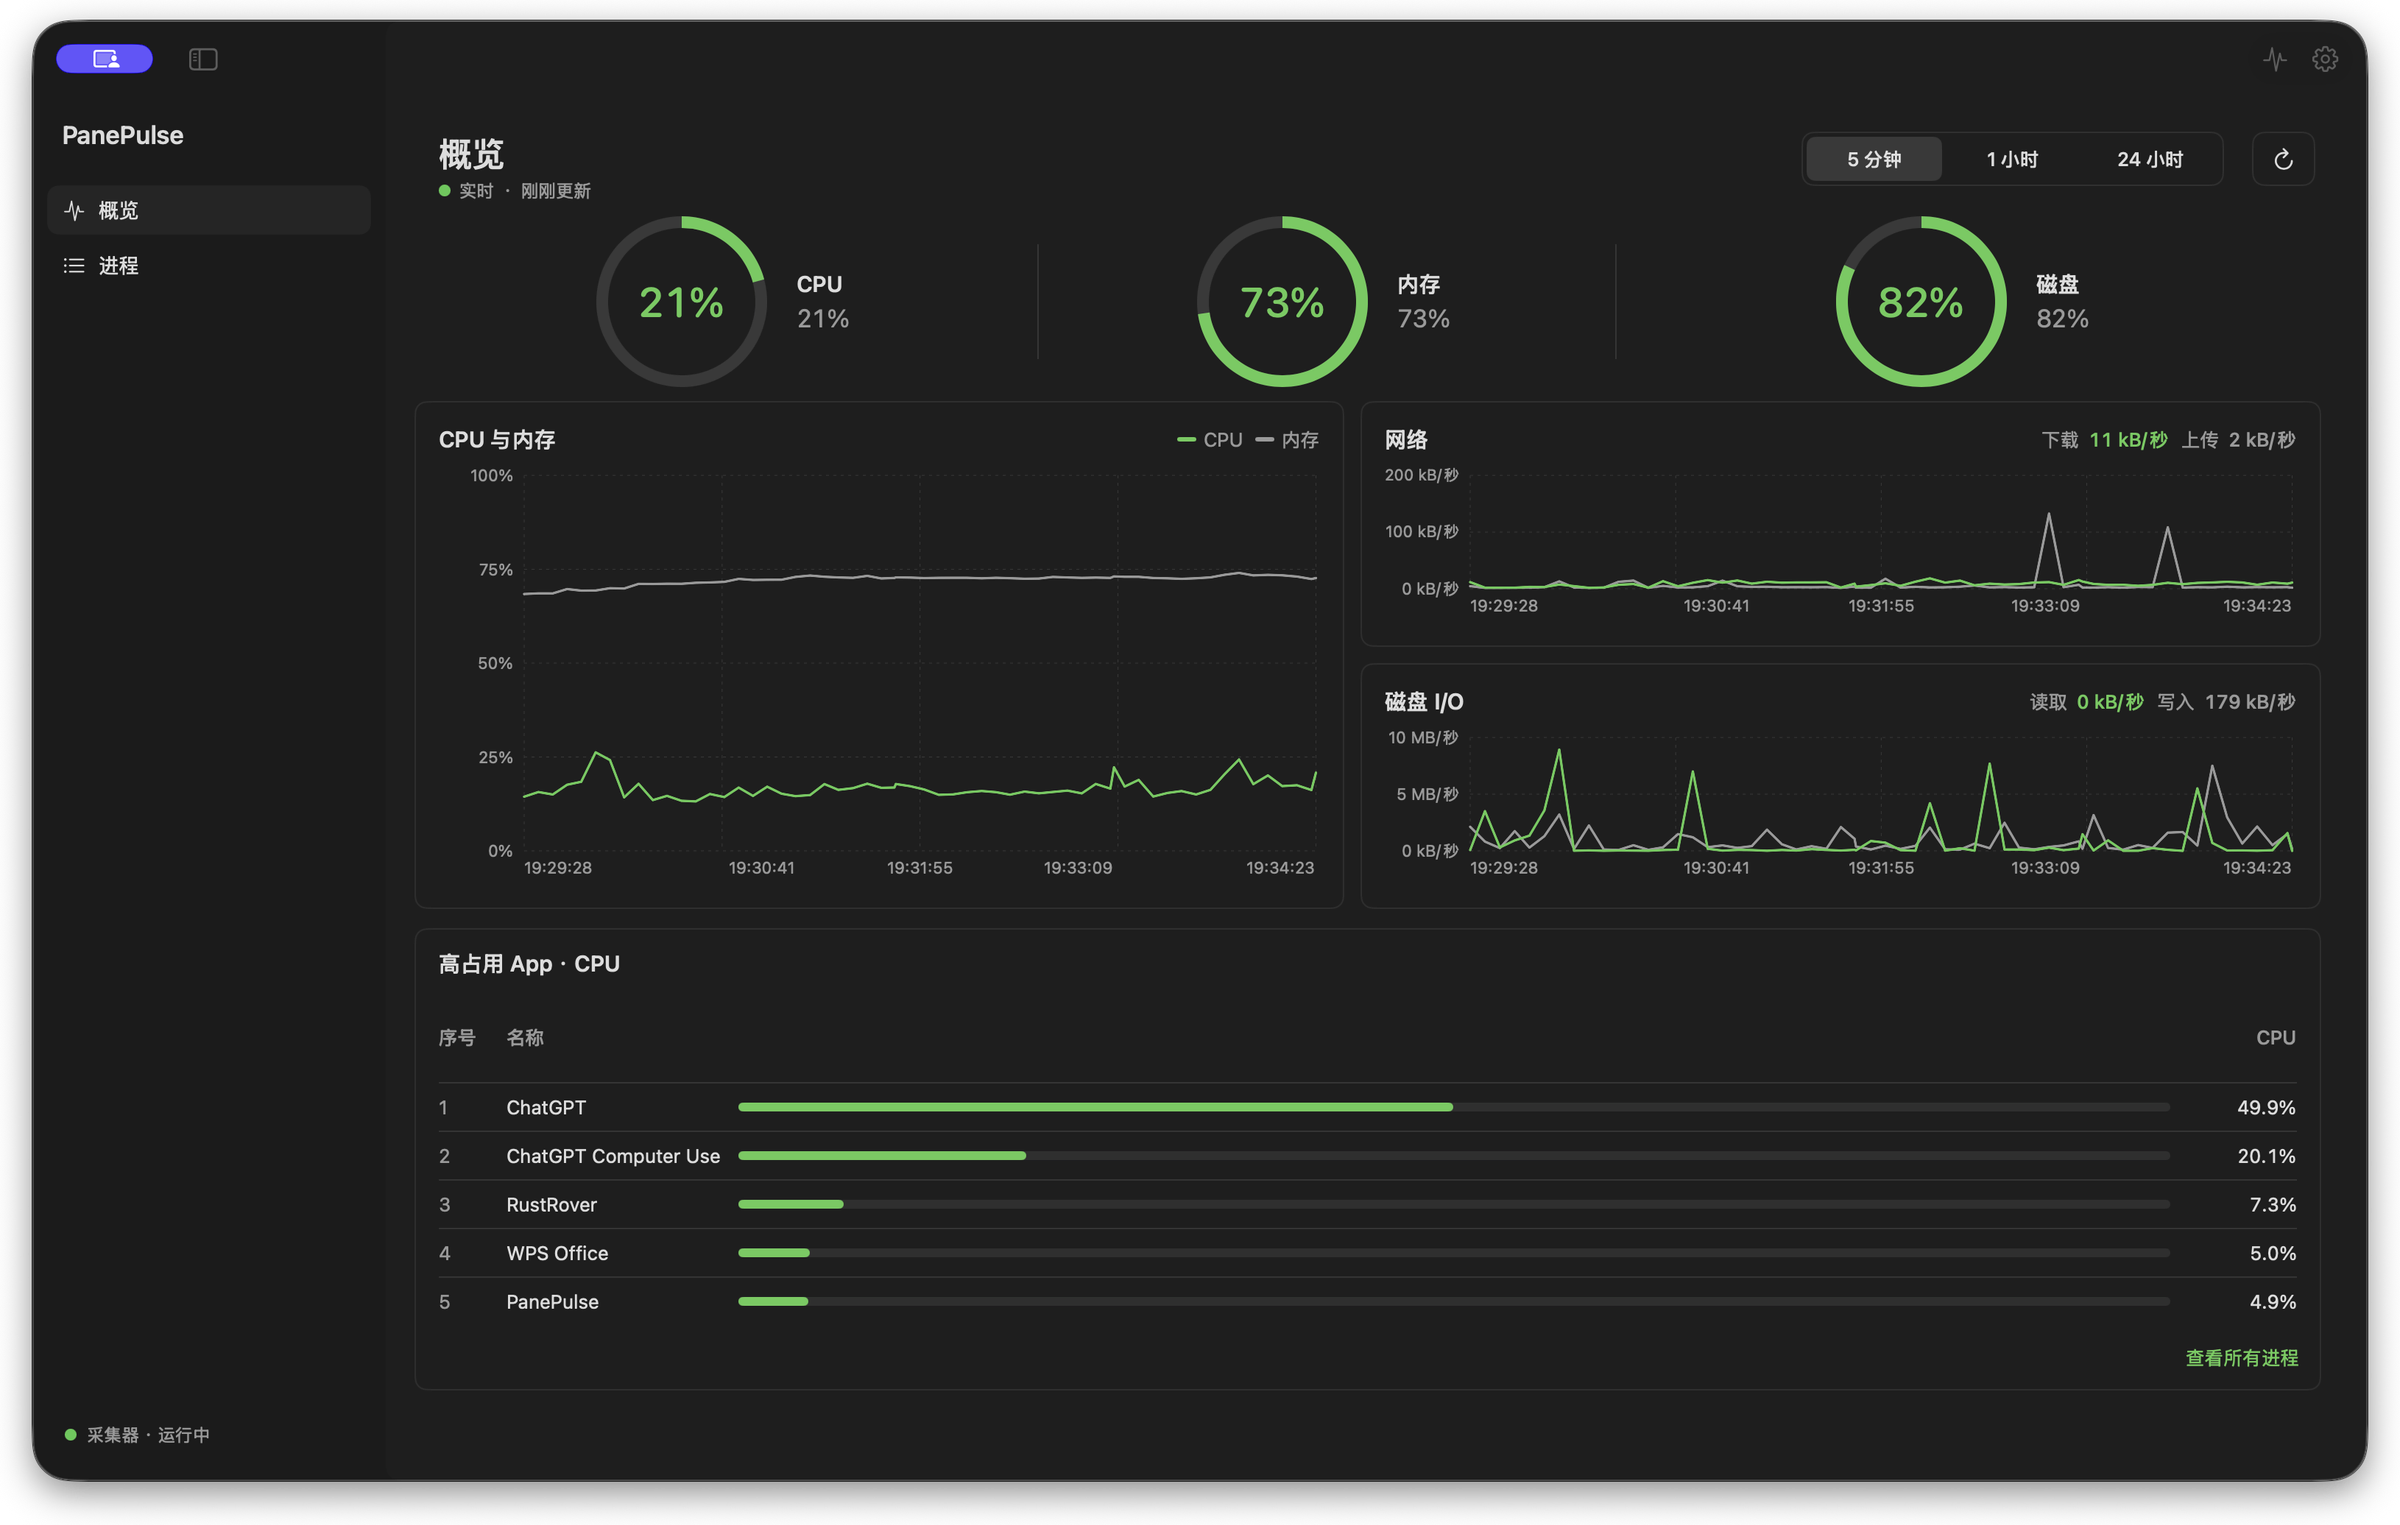This screenshot has height=1525, width=2400.
Task: Switch time range to 24 小时
Action: (x=2150, y=159)
